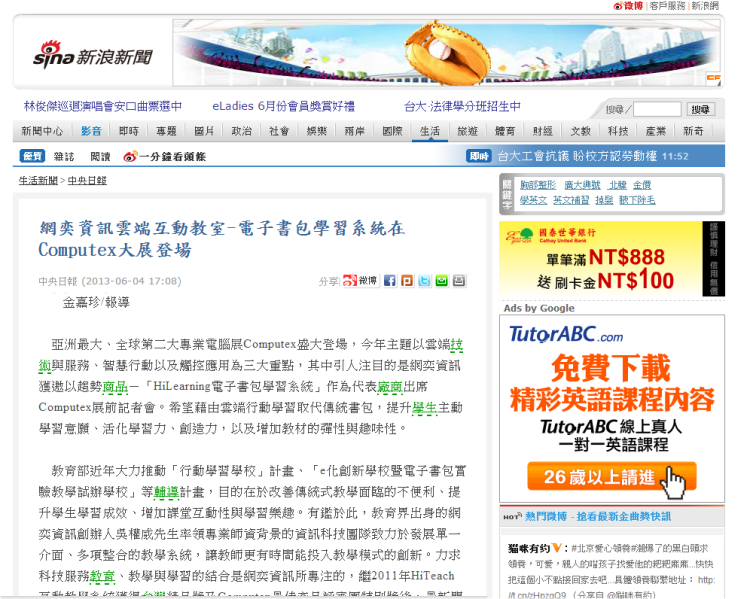Open 旅遊 navigation tab
Image resolution: width=750 pixels, height=599 pixels.
(x=467, y=131)
